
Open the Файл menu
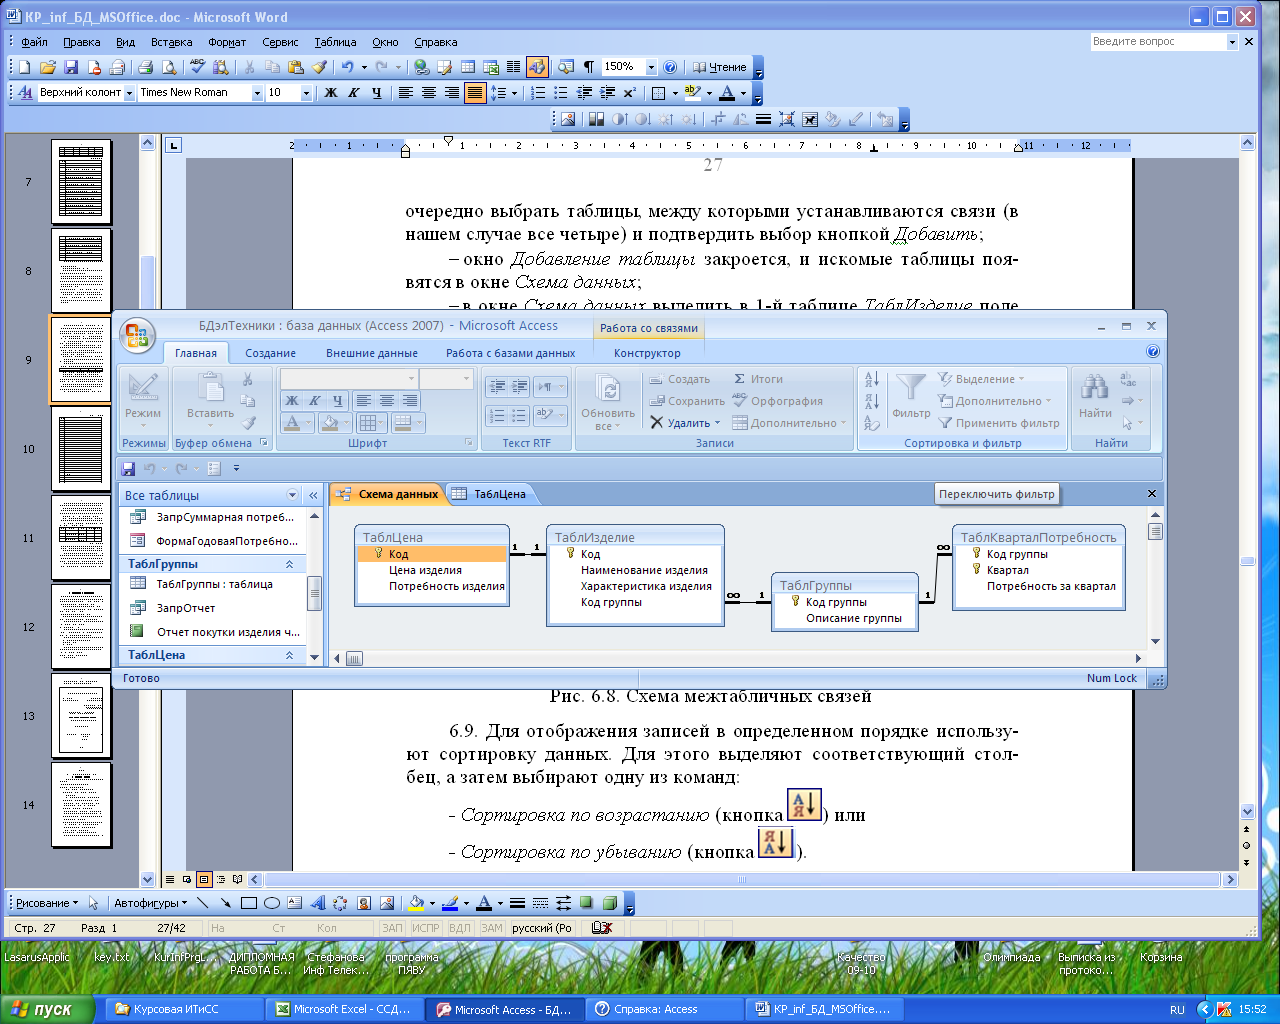pos(34,42)
